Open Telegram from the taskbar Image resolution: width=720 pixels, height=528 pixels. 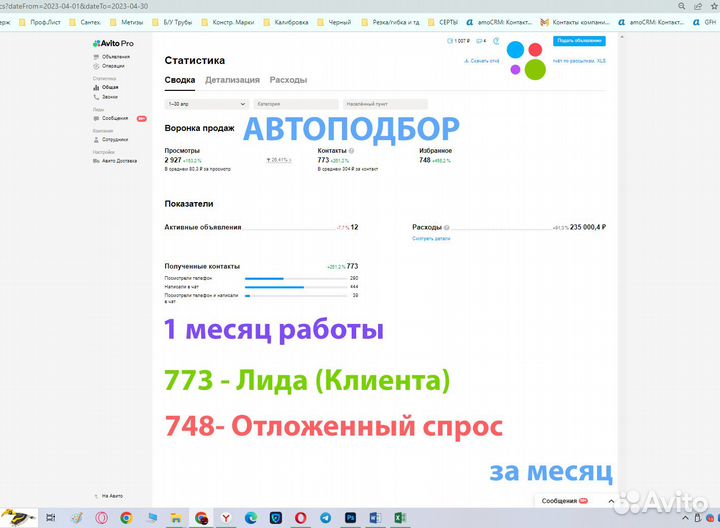point(326,518)
